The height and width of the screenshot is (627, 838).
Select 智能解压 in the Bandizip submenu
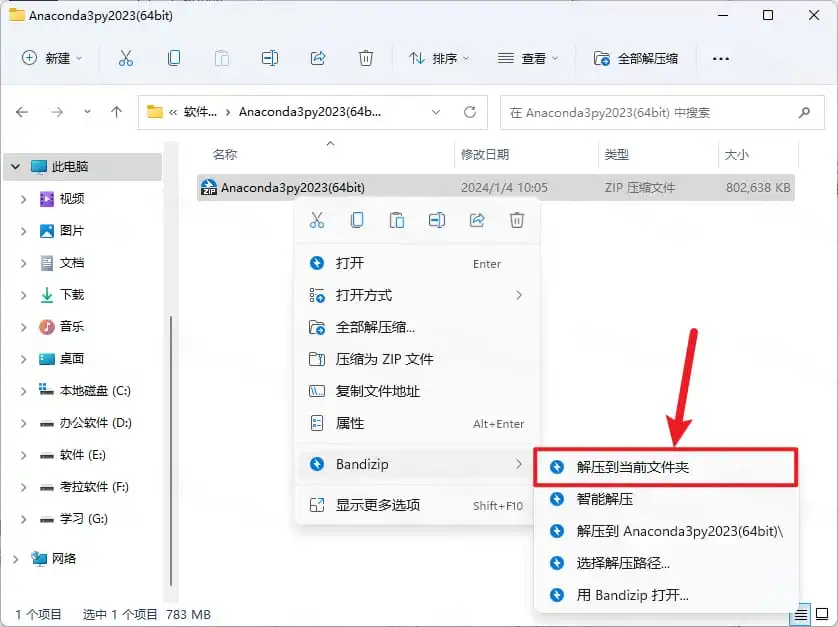(x=666, y=499)
